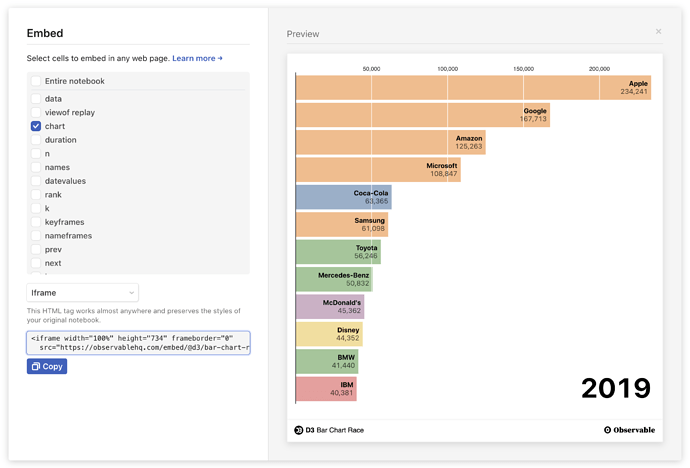Tick the viewof replay checkbox

click(x=37, y=113)
